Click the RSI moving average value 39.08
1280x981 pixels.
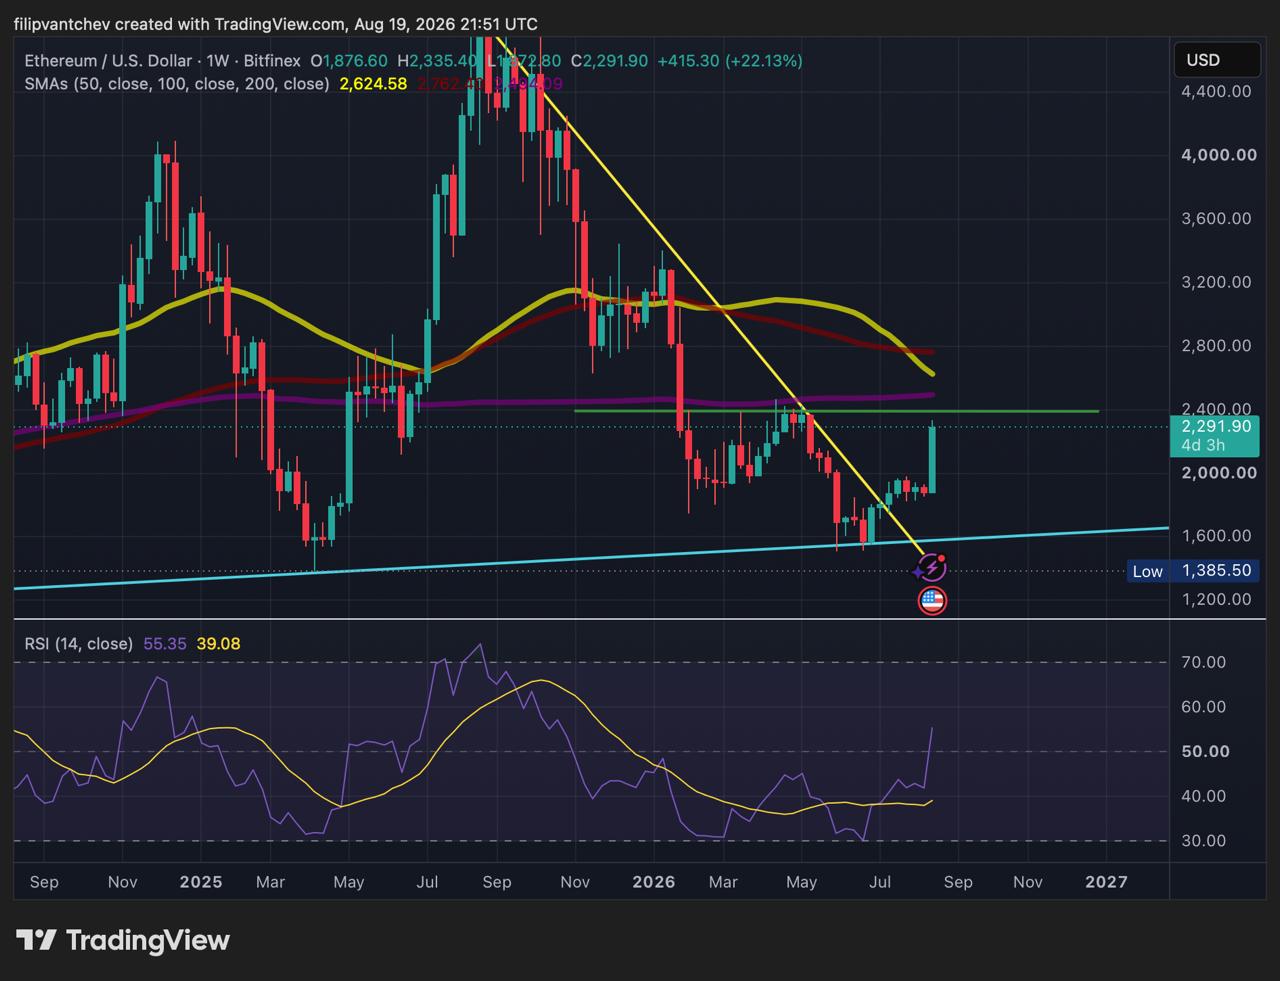(x=218, y=644)
